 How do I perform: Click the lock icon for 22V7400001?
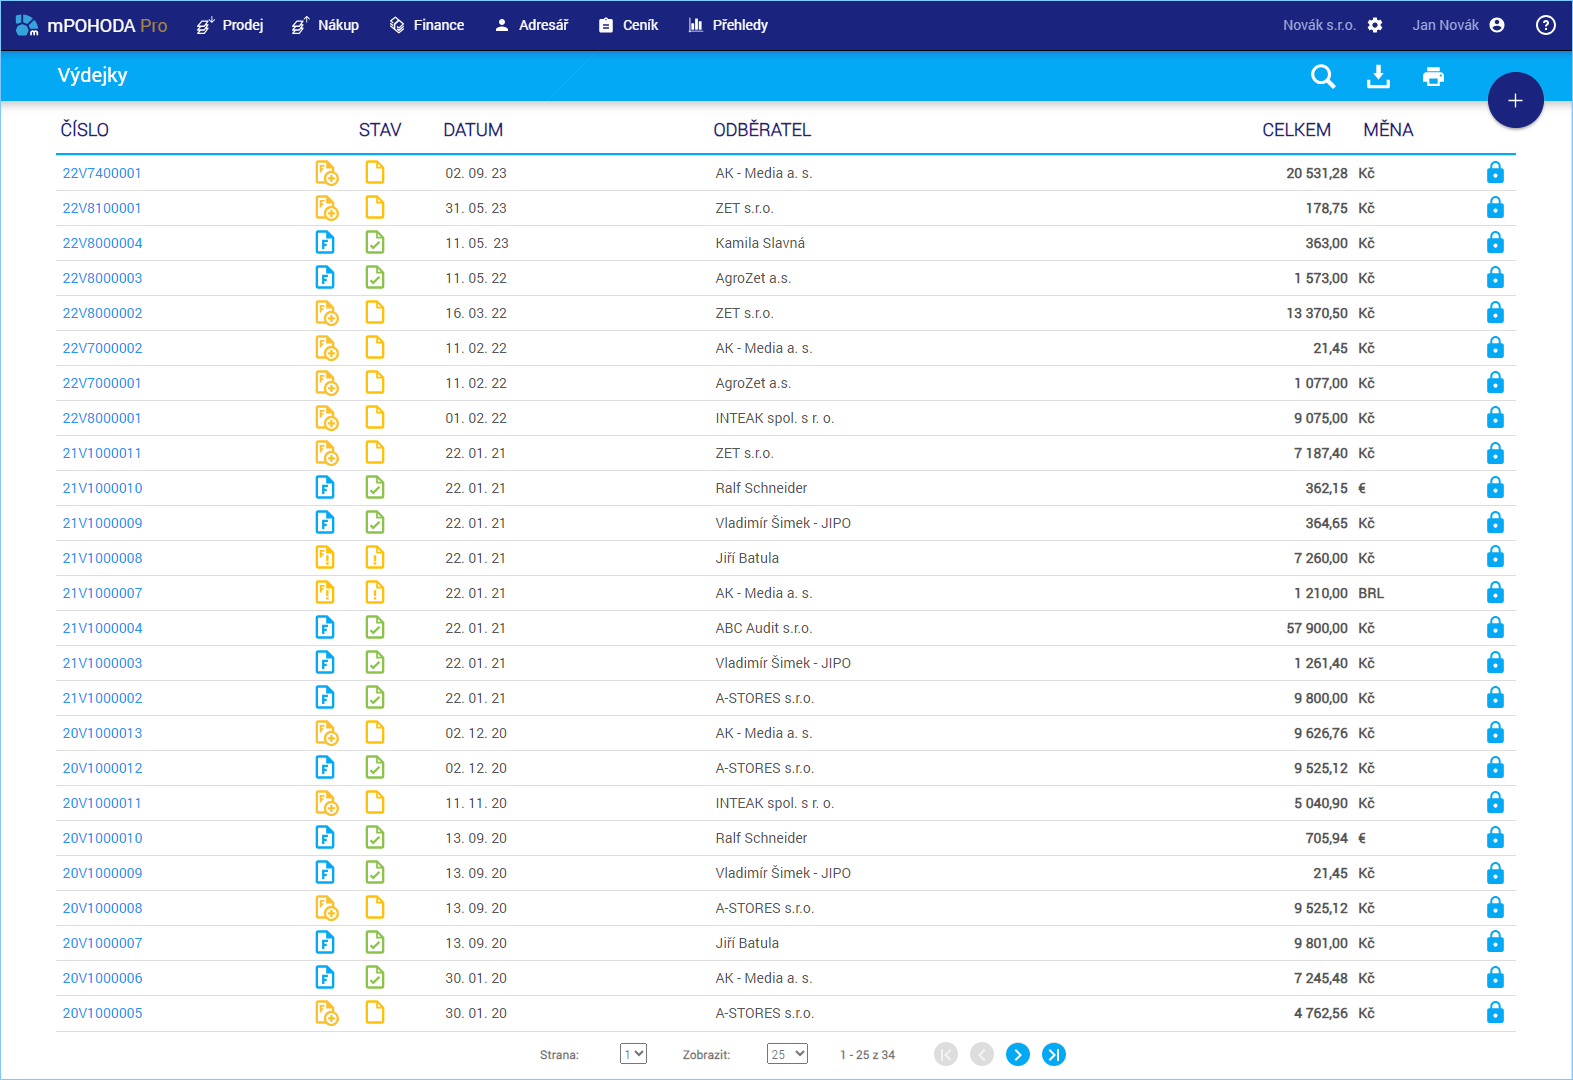1495,172
